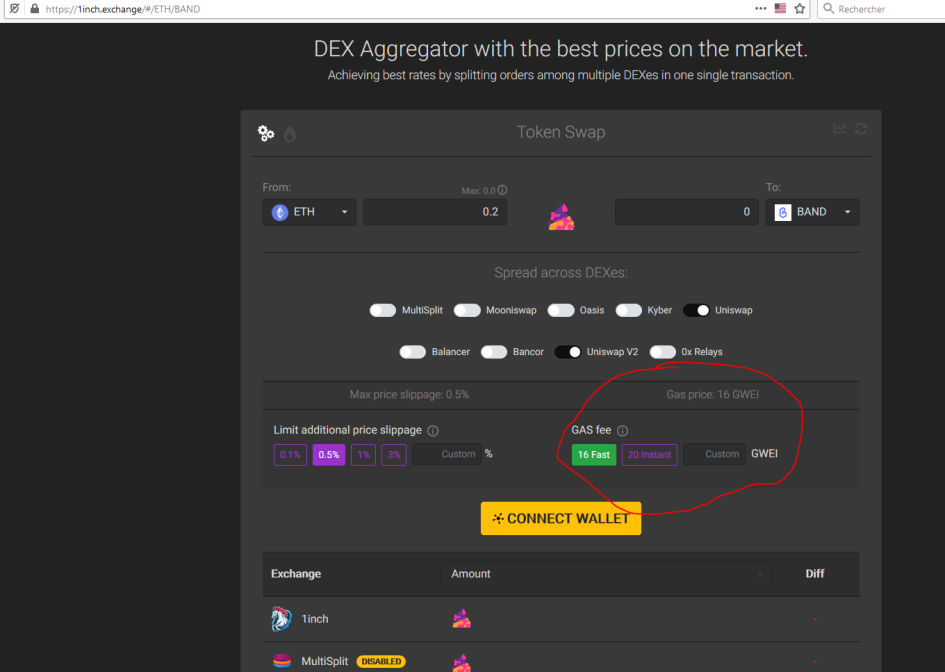Viewport: 945px width, 672px height.
Task: Click the flame drop icon beside settings
Action: point(290,134)
